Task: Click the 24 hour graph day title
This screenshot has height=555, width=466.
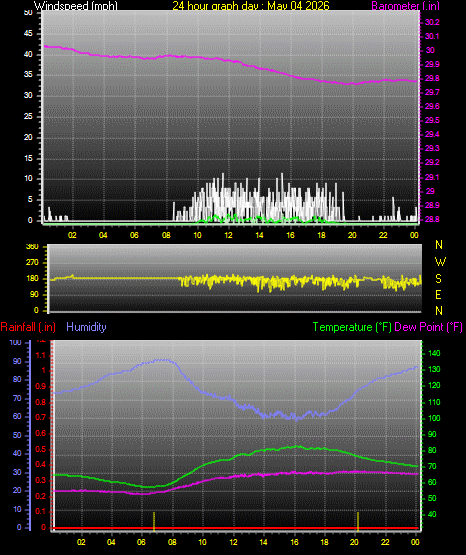Action: [x=251, y=6]
